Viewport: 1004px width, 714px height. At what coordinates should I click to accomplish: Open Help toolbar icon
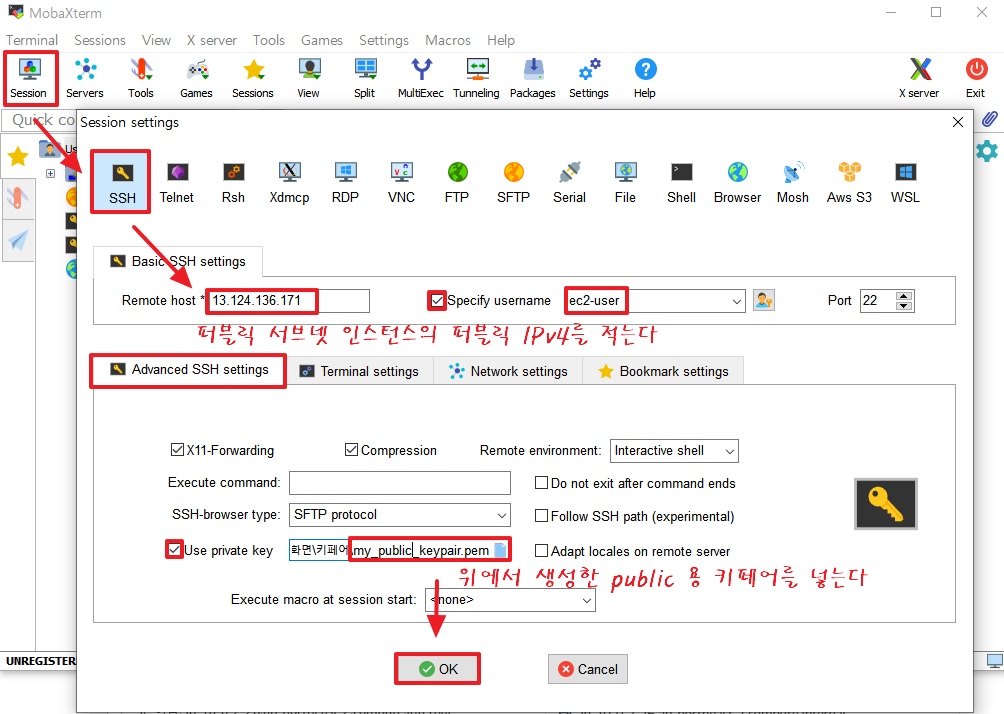point(645,79)
